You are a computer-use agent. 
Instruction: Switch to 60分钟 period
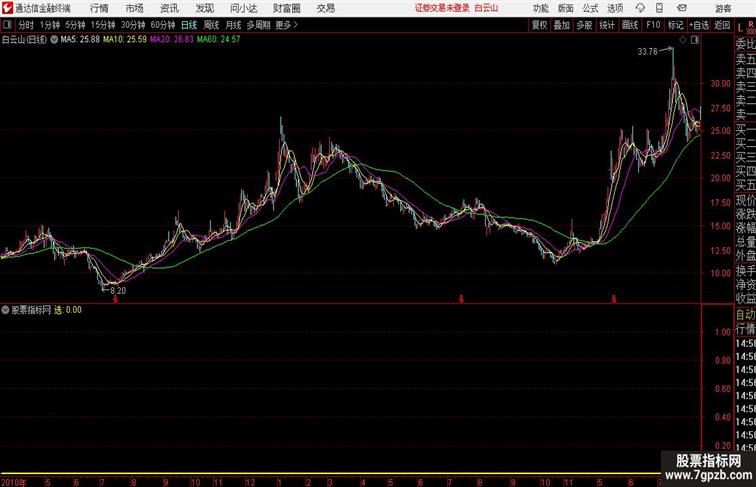(x=163, y=25)
